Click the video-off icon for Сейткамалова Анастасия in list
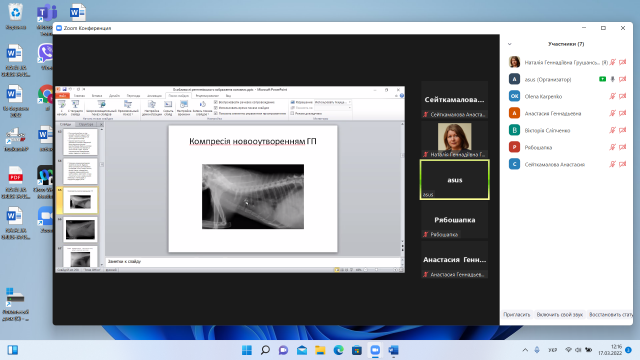 click(622, 164)
